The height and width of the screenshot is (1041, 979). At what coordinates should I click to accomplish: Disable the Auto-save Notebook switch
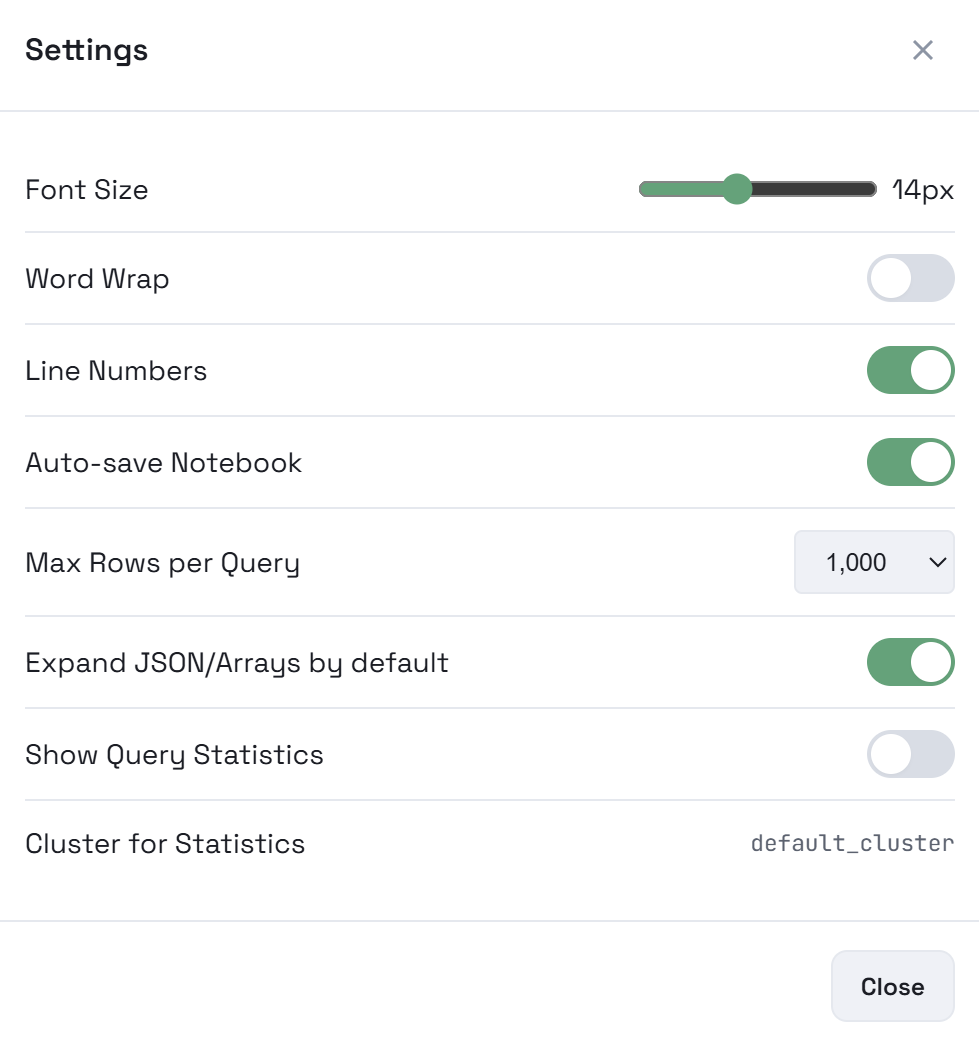point(910,462)
